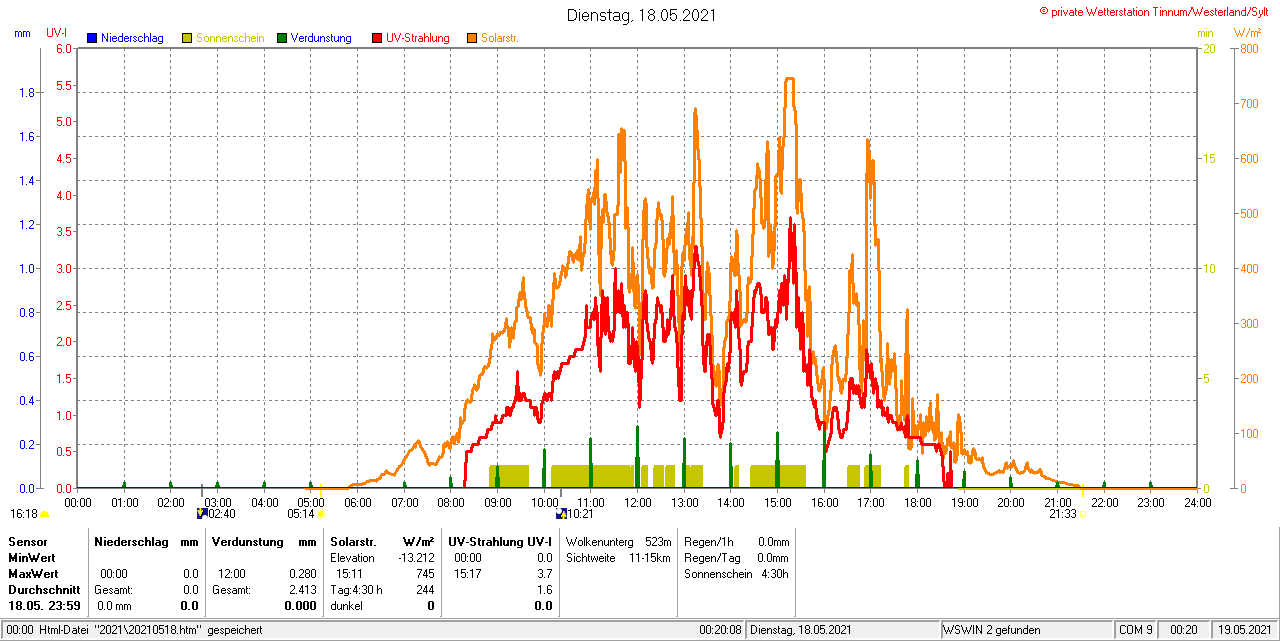Image resolution: width=1280 pixels, height=641 pixels.
Task: Click the Verdunstung Gesamt value 2.413
Action: pos(302,590)
